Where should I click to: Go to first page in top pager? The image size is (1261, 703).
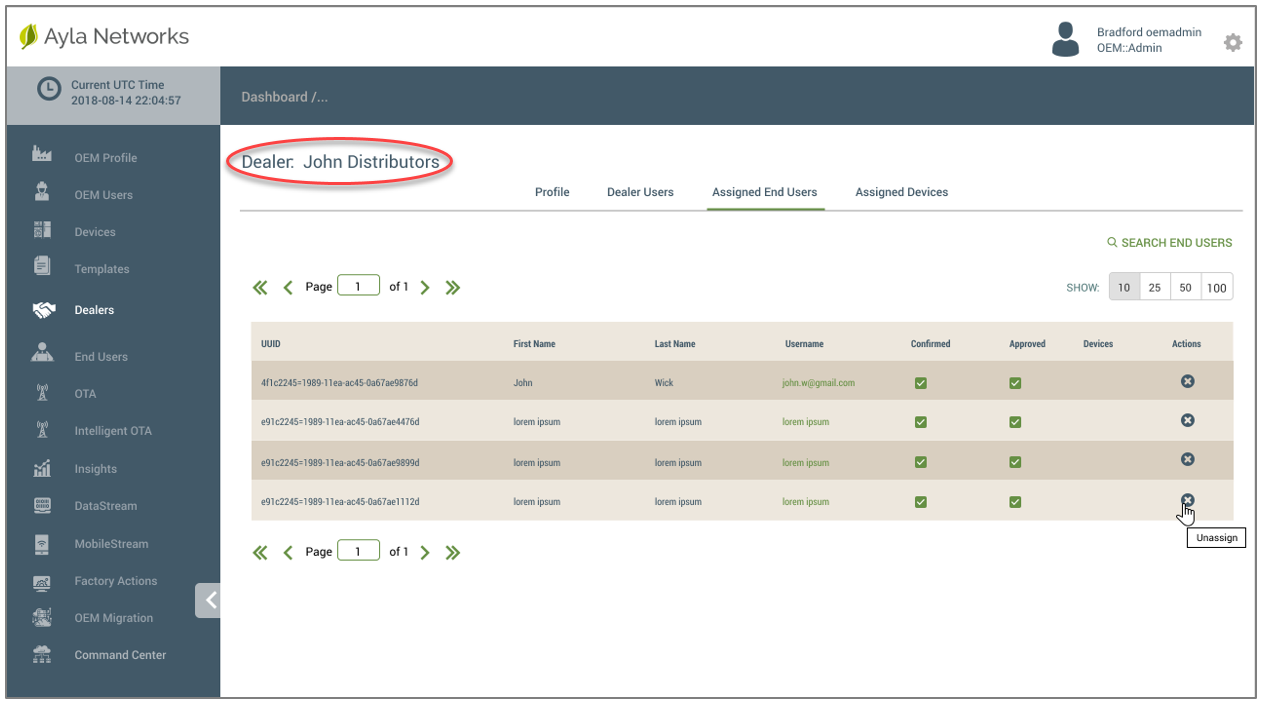point(260,287)
